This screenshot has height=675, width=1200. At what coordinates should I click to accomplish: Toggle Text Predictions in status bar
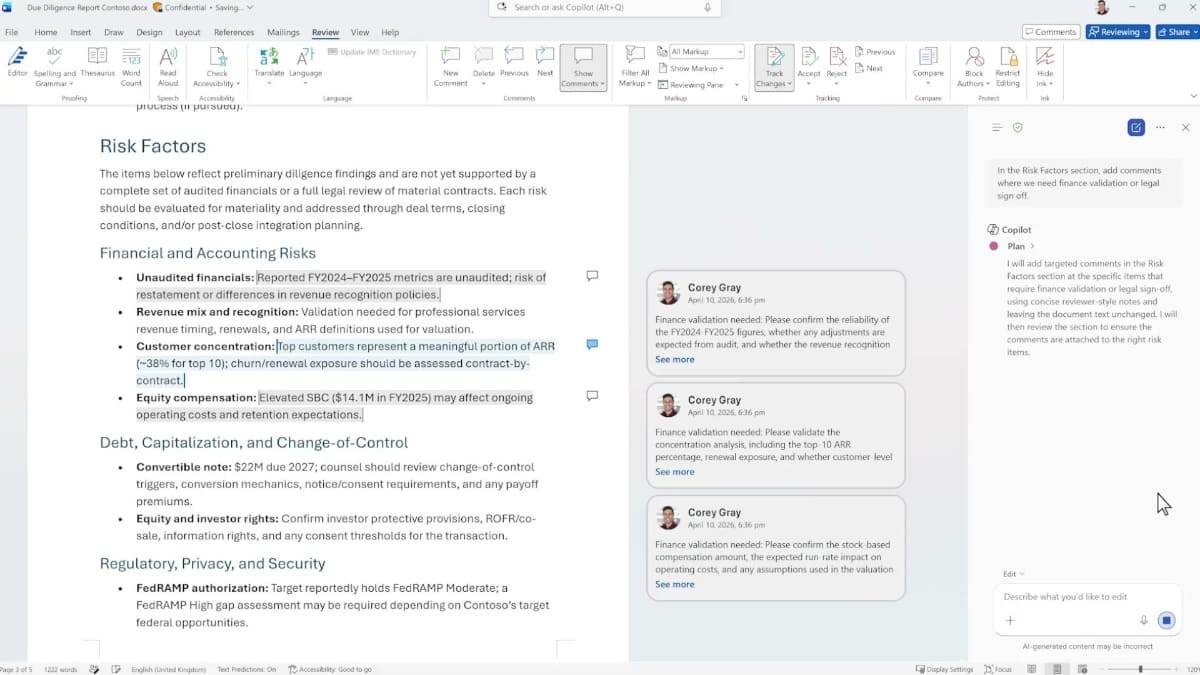(x=247, y=669)
